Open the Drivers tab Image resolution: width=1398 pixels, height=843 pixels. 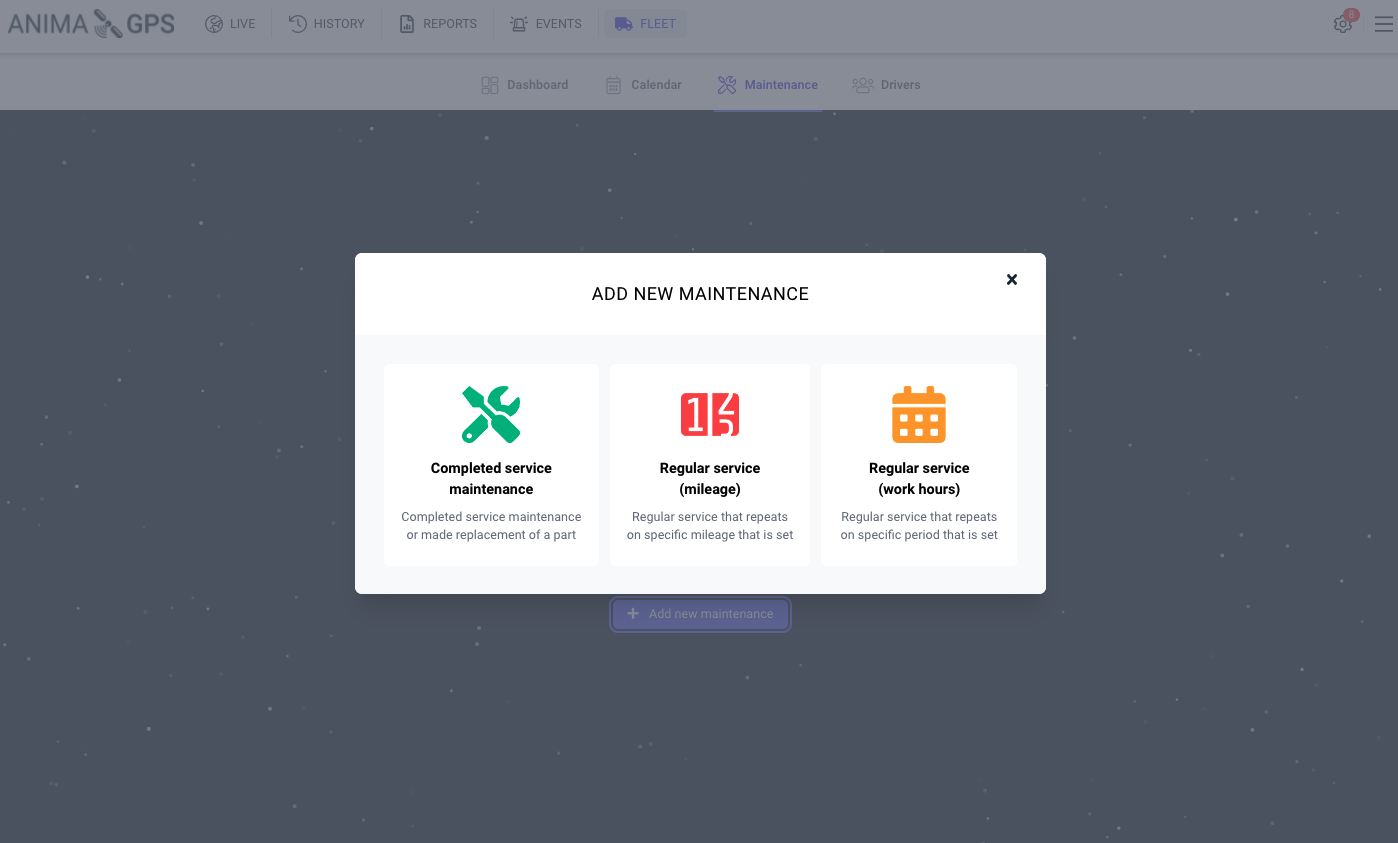tap(886, 85)
